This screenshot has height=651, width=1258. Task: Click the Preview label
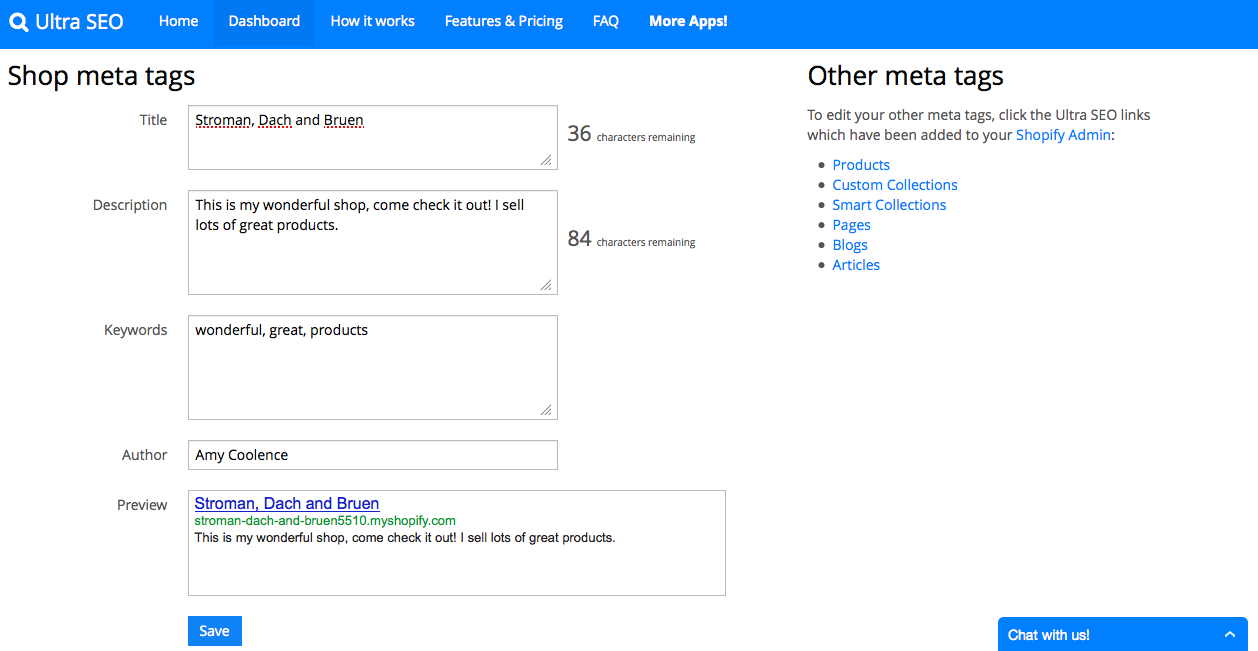coord(142,505)
